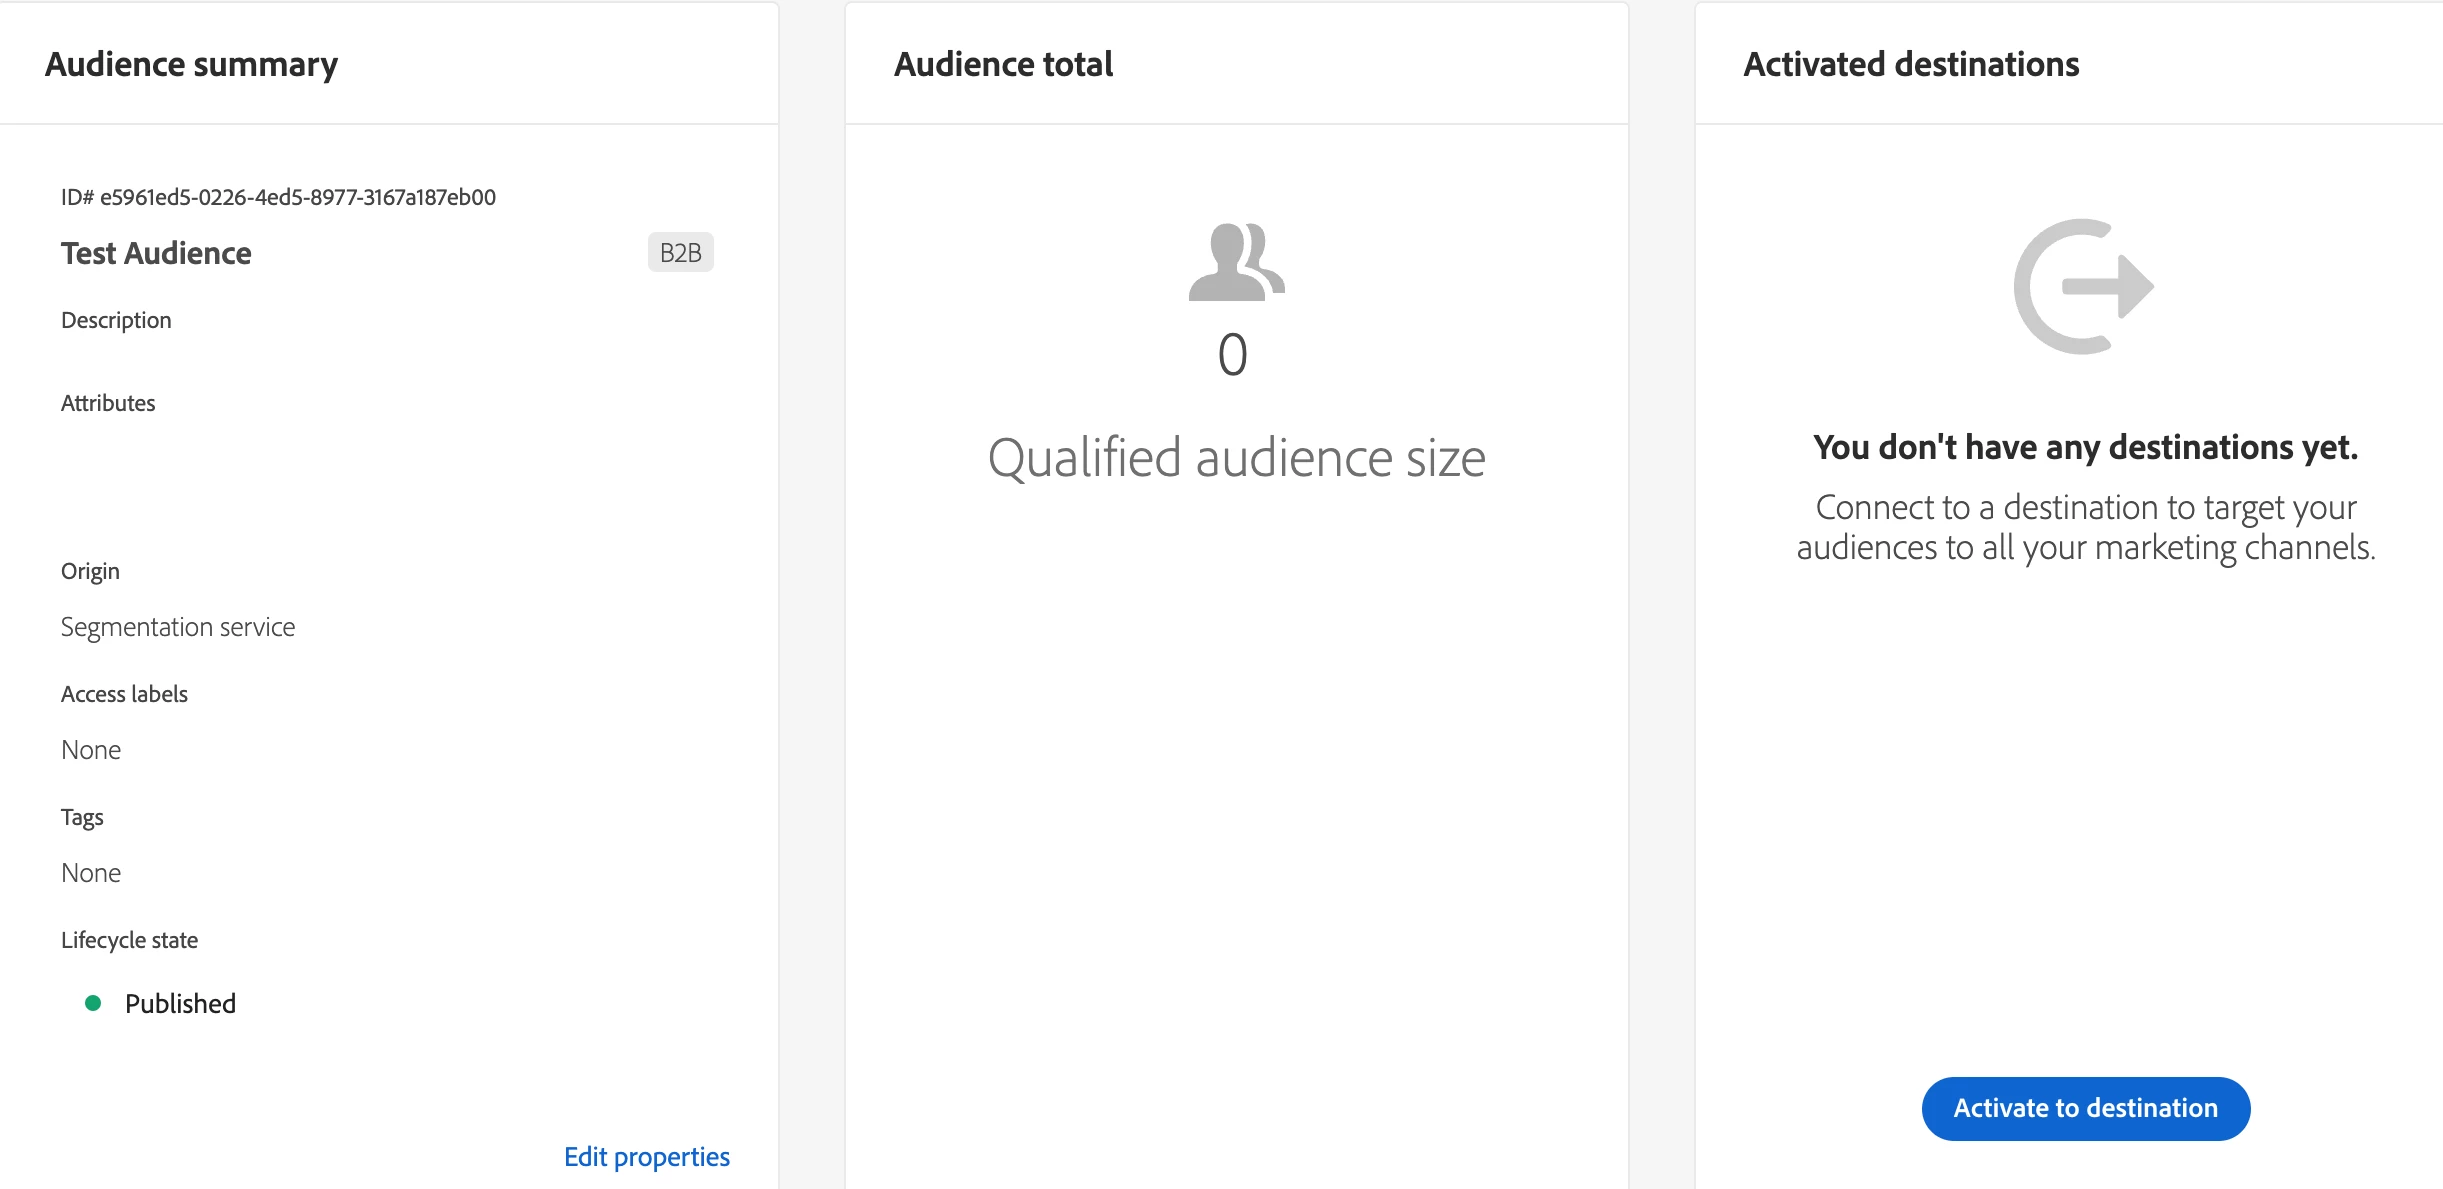
Task: Click the Activated destinations heading
Action: [x=1911, y=64]
